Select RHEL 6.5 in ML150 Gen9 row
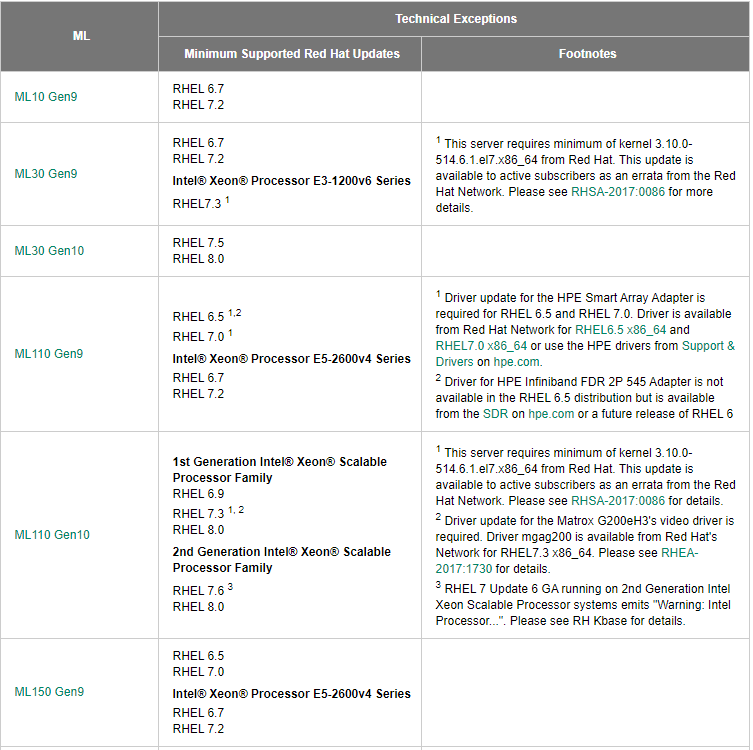Screen dimensions: 753x750 [198, 655]
